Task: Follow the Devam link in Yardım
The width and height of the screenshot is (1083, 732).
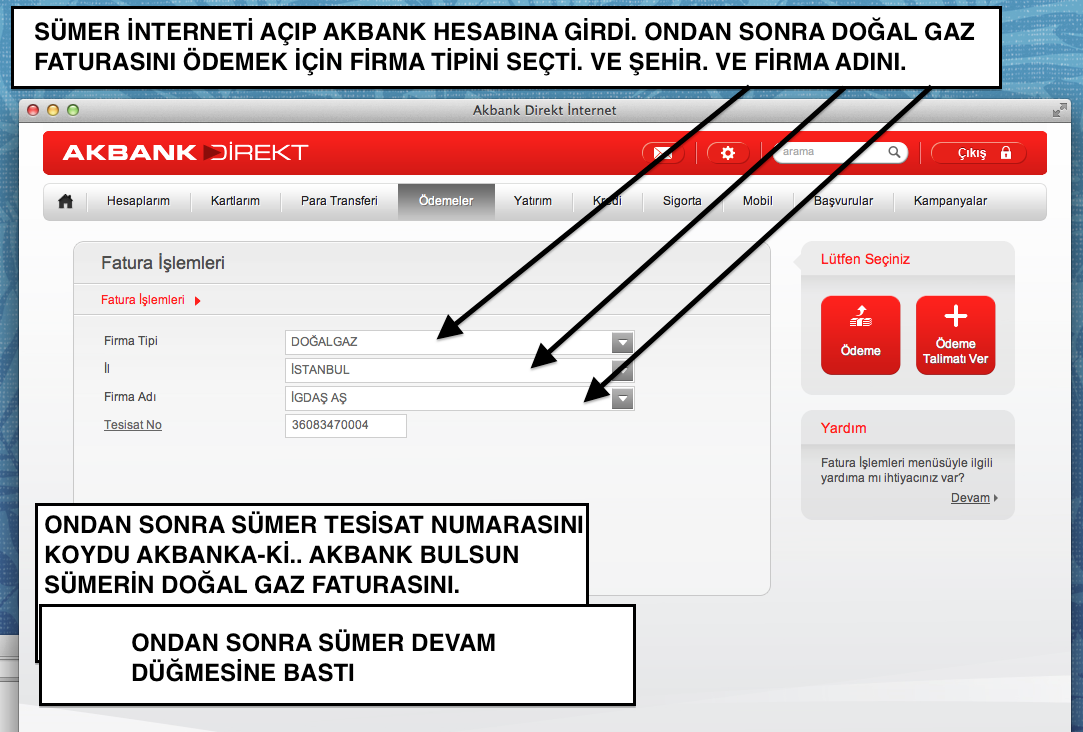Action: tap(970, 498)
